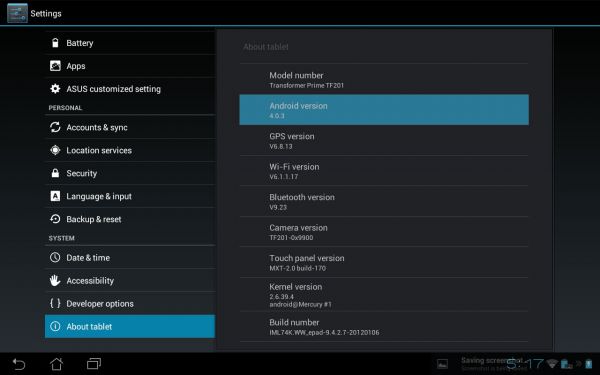Tap the 'Settings' title text
The width and height of the screenshot is (600, 375).
(x=46, y=13)
